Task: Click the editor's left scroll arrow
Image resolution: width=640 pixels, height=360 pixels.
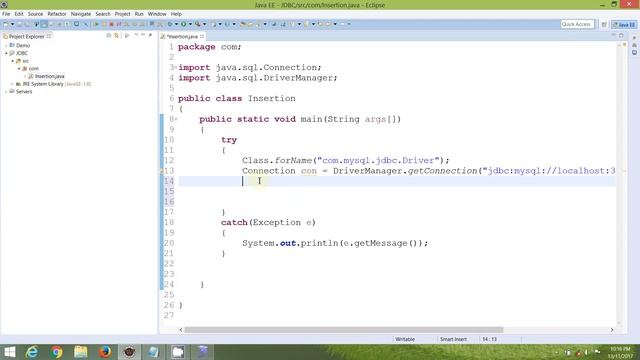Action: click(x=181, y=330)
